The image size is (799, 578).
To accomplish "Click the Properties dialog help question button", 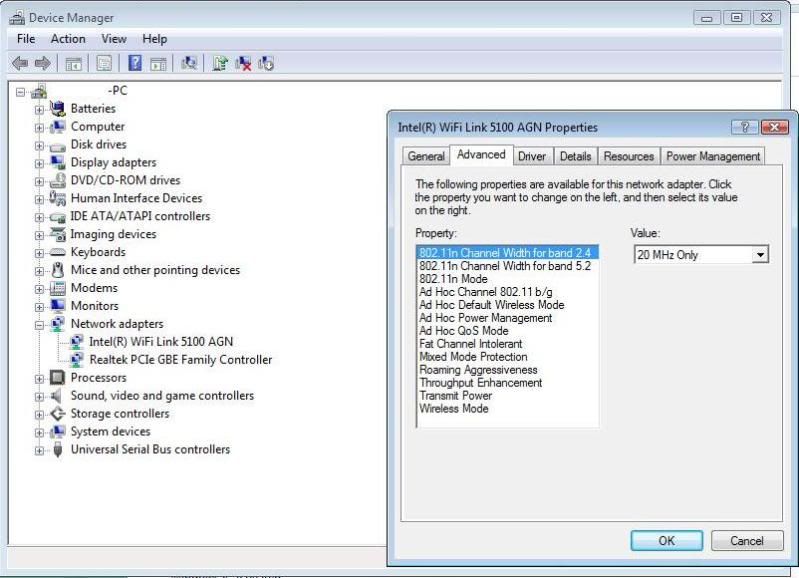I will pos(744,127).
